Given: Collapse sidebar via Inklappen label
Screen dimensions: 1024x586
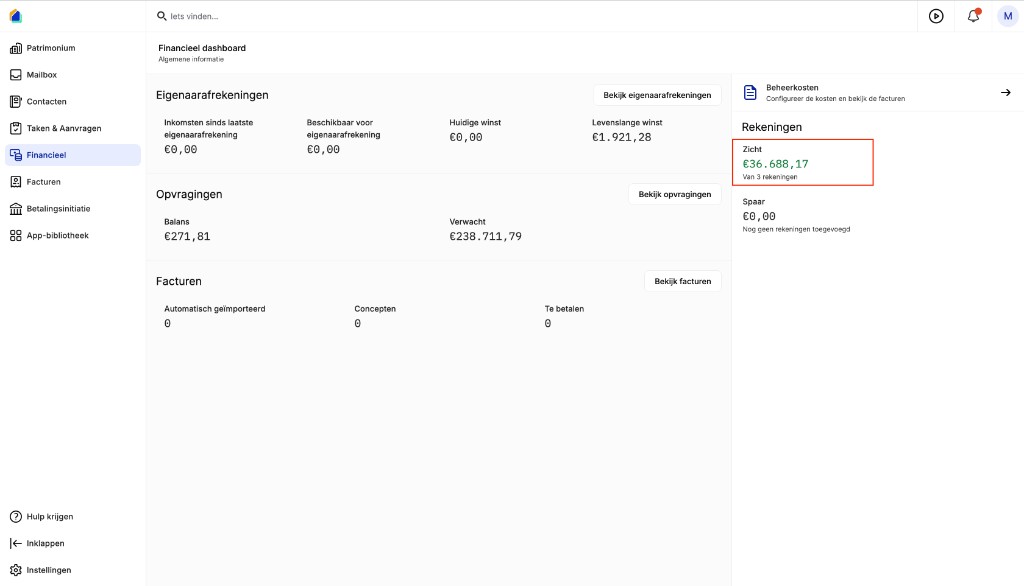Looking at the screenshot, I should click(45, 544).
